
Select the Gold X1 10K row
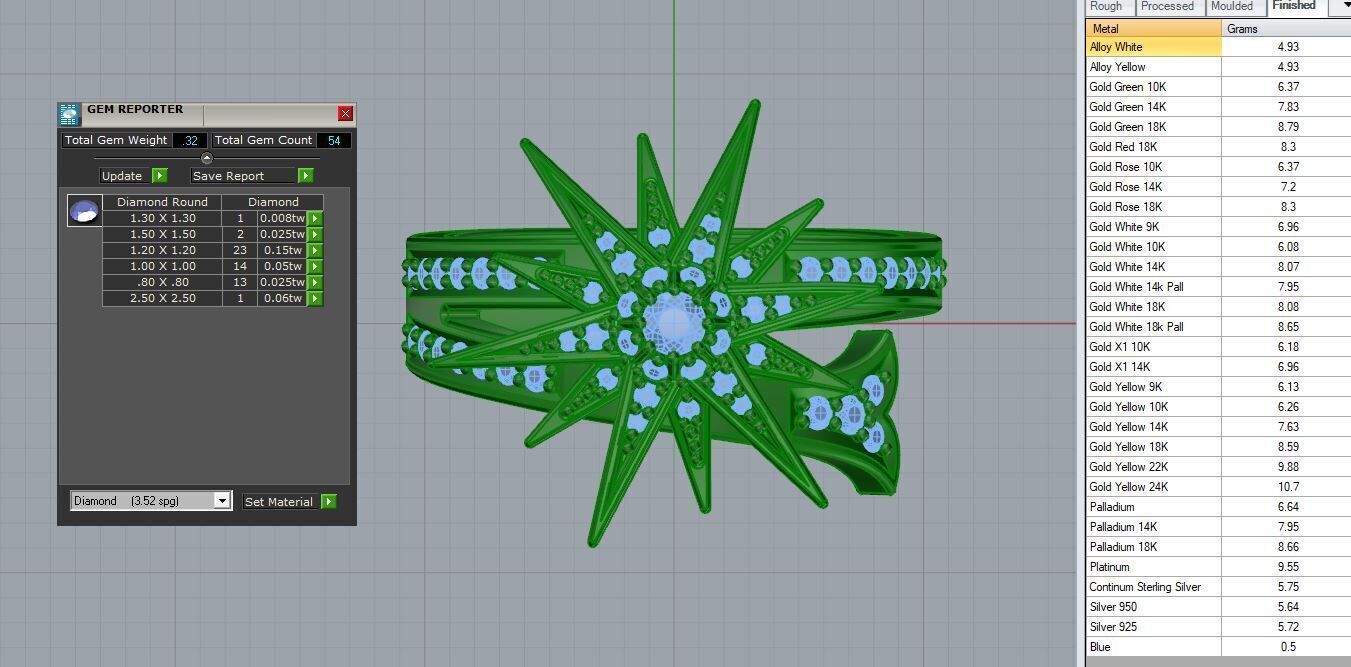pos(1218,347)
